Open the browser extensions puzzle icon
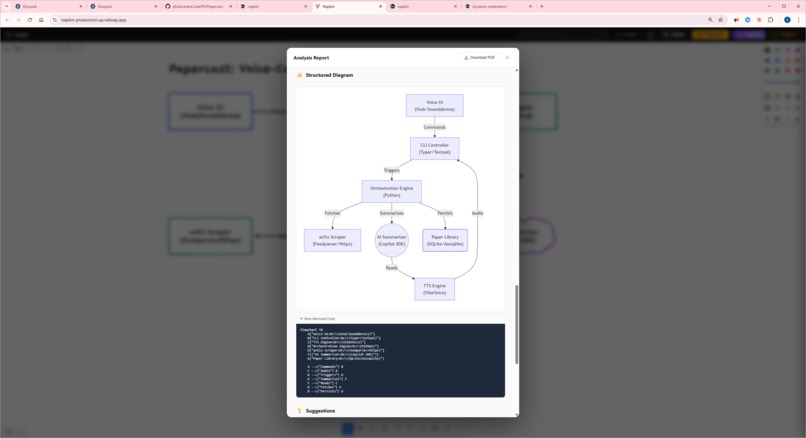The height and width of the screenshot is (438, 806). tap(771, 20)
